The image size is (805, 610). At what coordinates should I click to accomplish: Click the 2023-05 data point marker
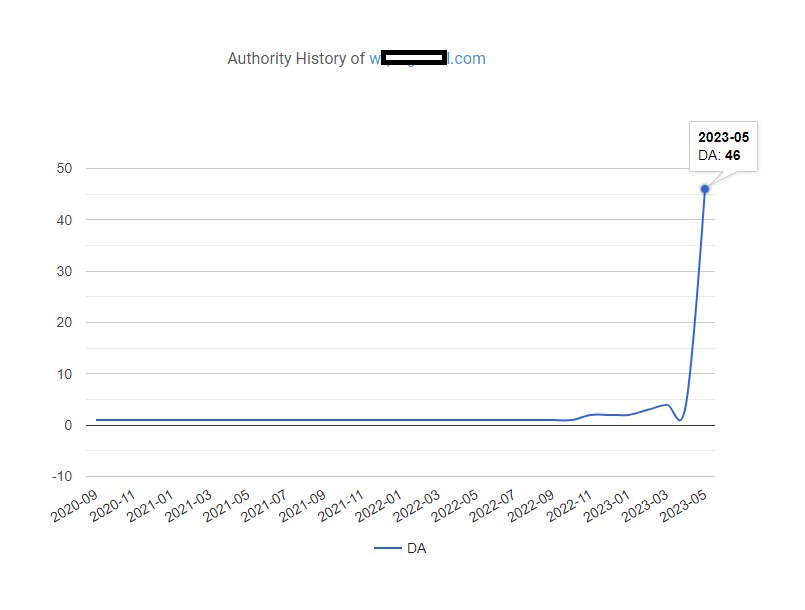(x=705, y=189)
